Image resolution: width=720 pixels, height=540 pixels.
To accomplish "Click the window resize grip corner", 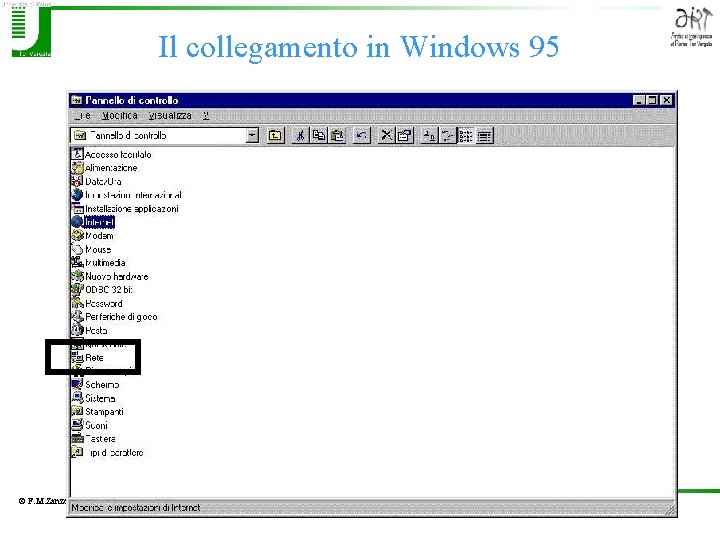I will (670, 509).
